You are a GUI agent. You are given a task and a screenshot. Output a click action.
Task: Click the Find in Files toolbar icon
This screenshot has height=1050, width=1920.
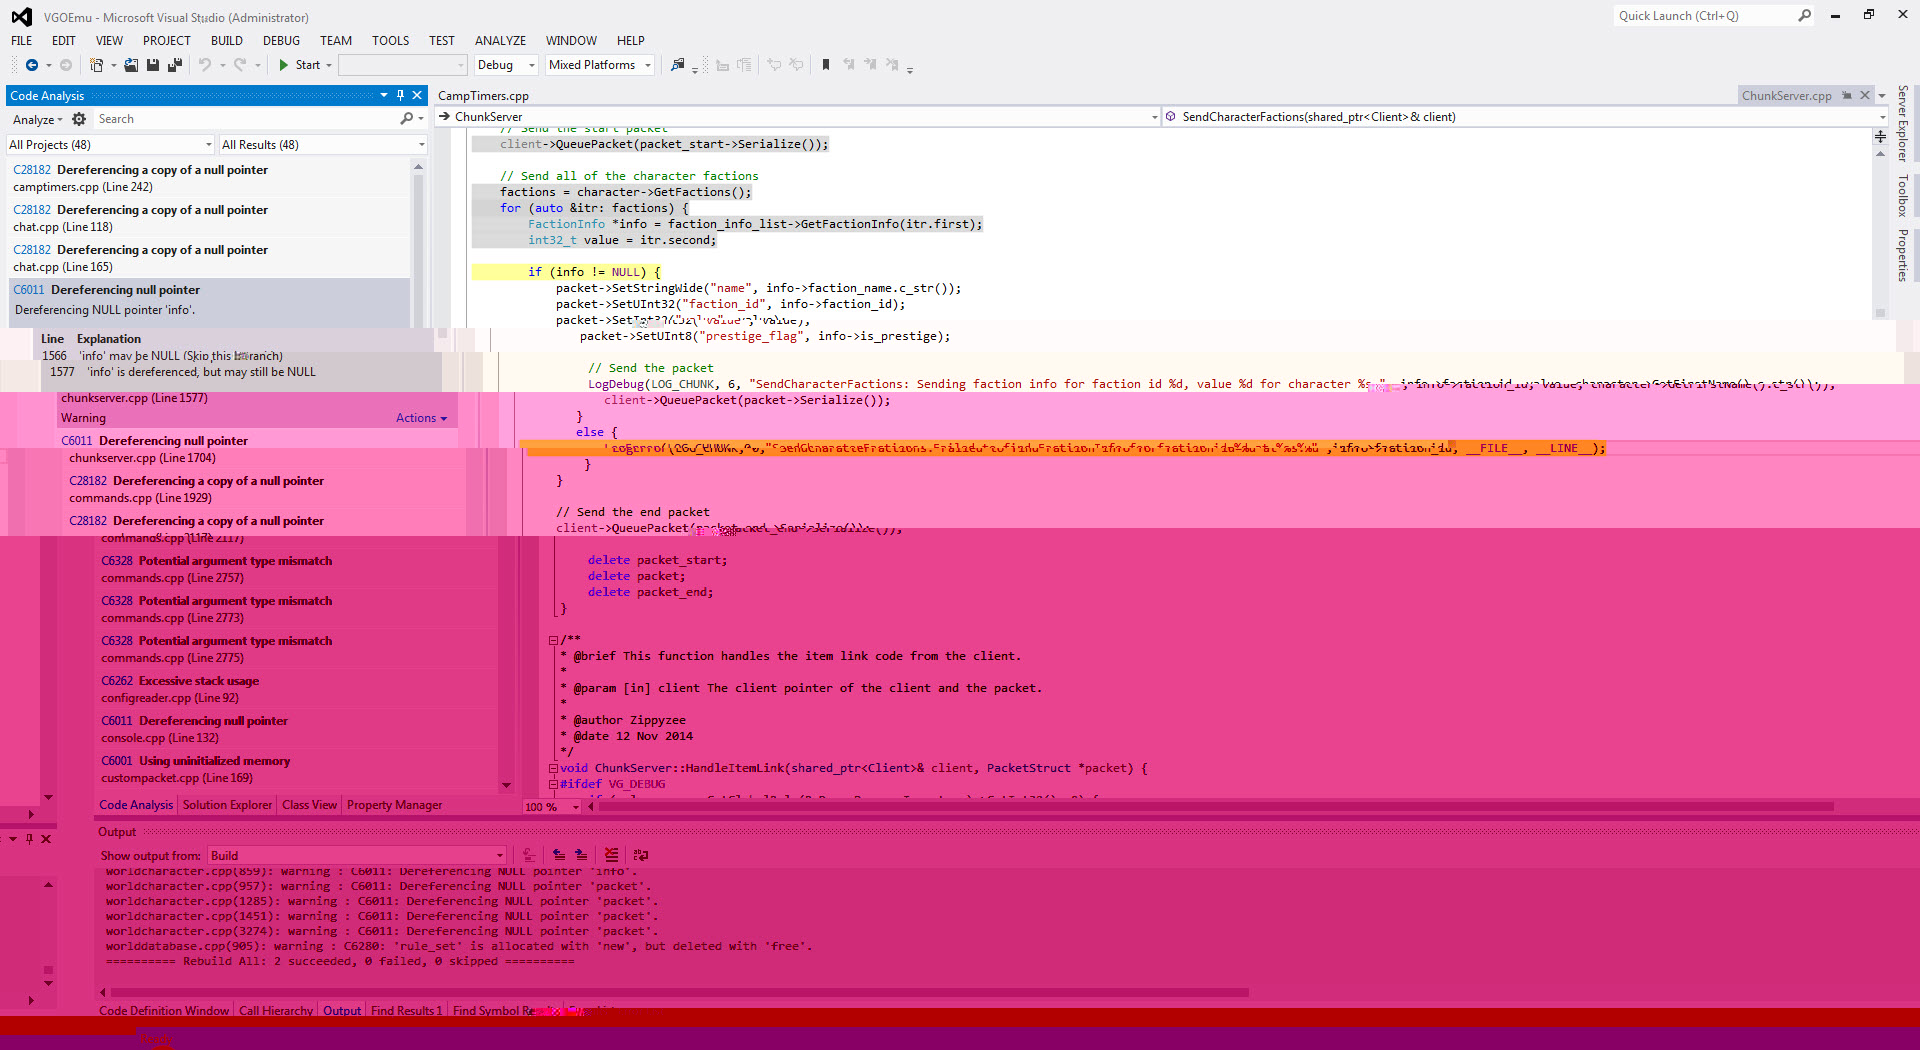point(678,65)
